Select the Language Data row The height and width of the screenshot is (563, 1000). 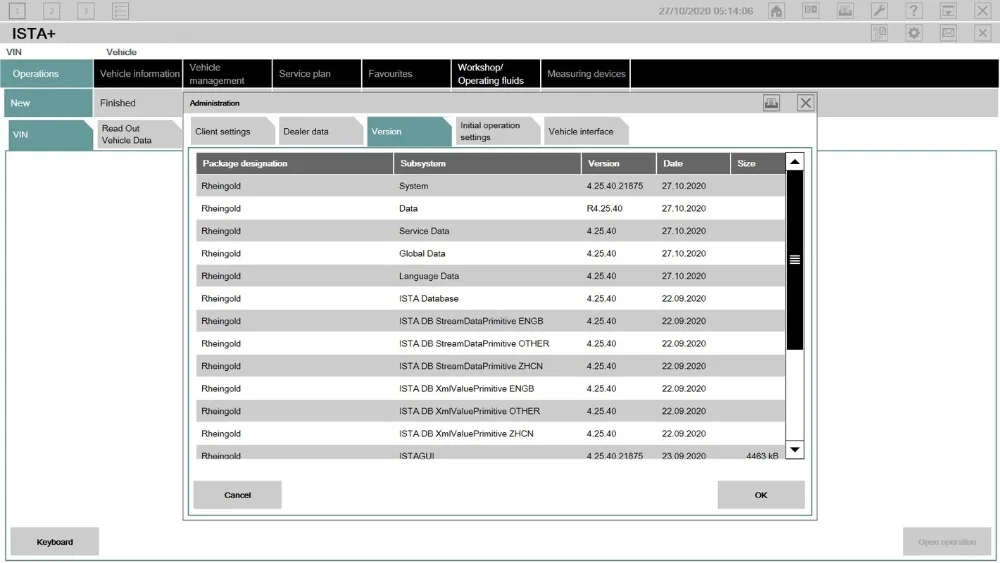(490, 276)
